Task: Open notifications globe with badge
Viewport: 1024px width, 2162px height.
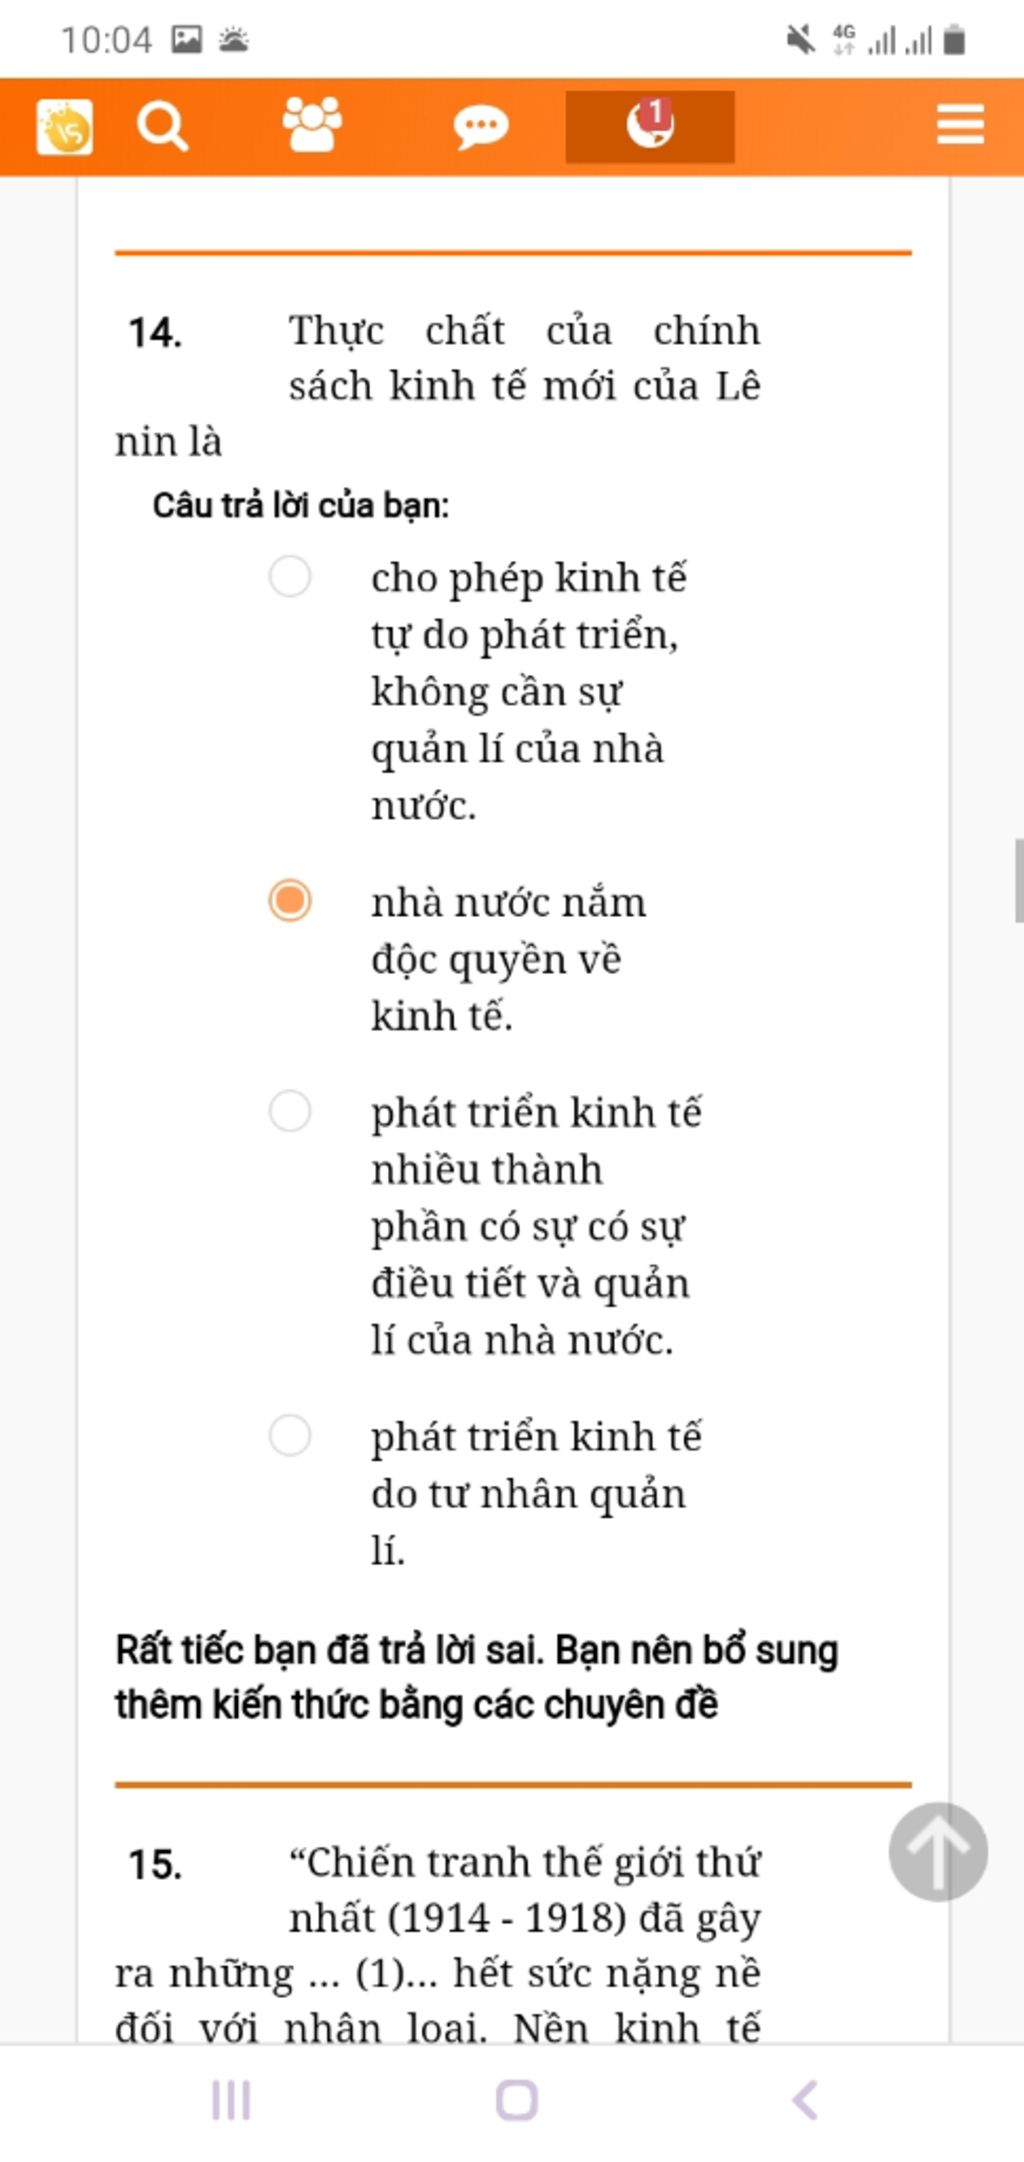Action: pos(650,126)
